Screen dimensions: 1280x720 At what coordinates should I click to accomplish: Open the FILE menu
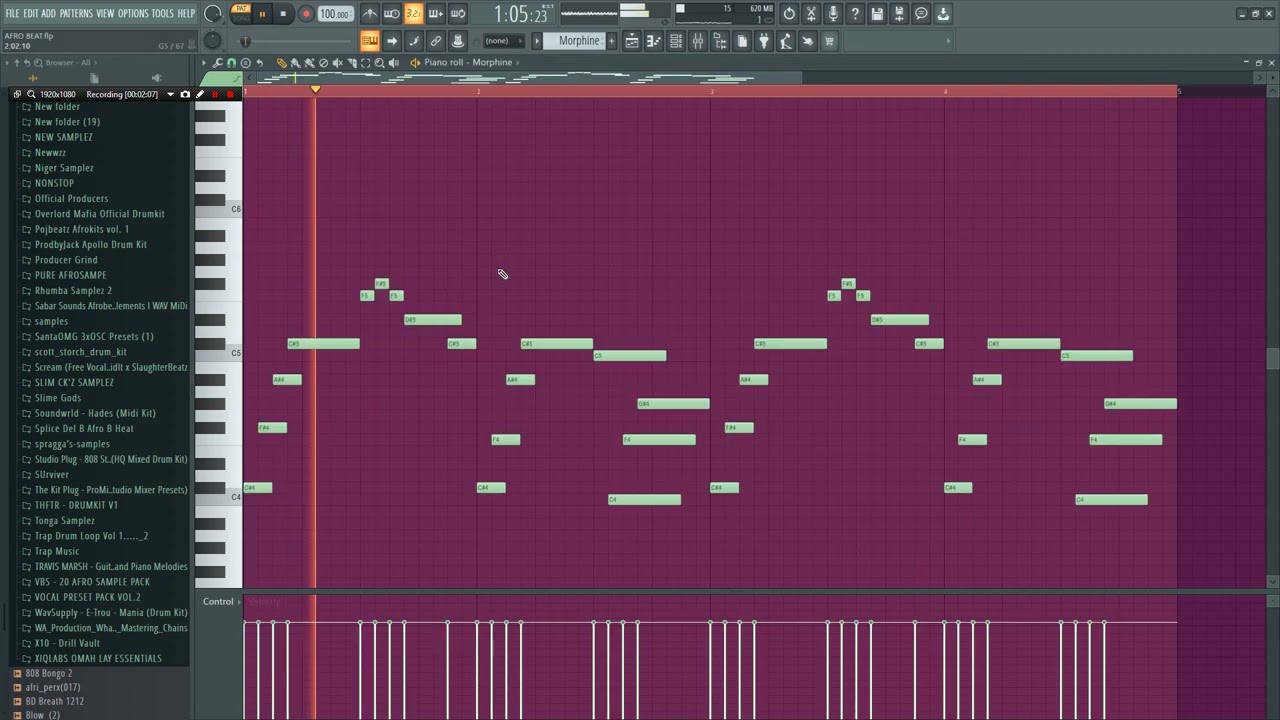(x=12, y=13)
